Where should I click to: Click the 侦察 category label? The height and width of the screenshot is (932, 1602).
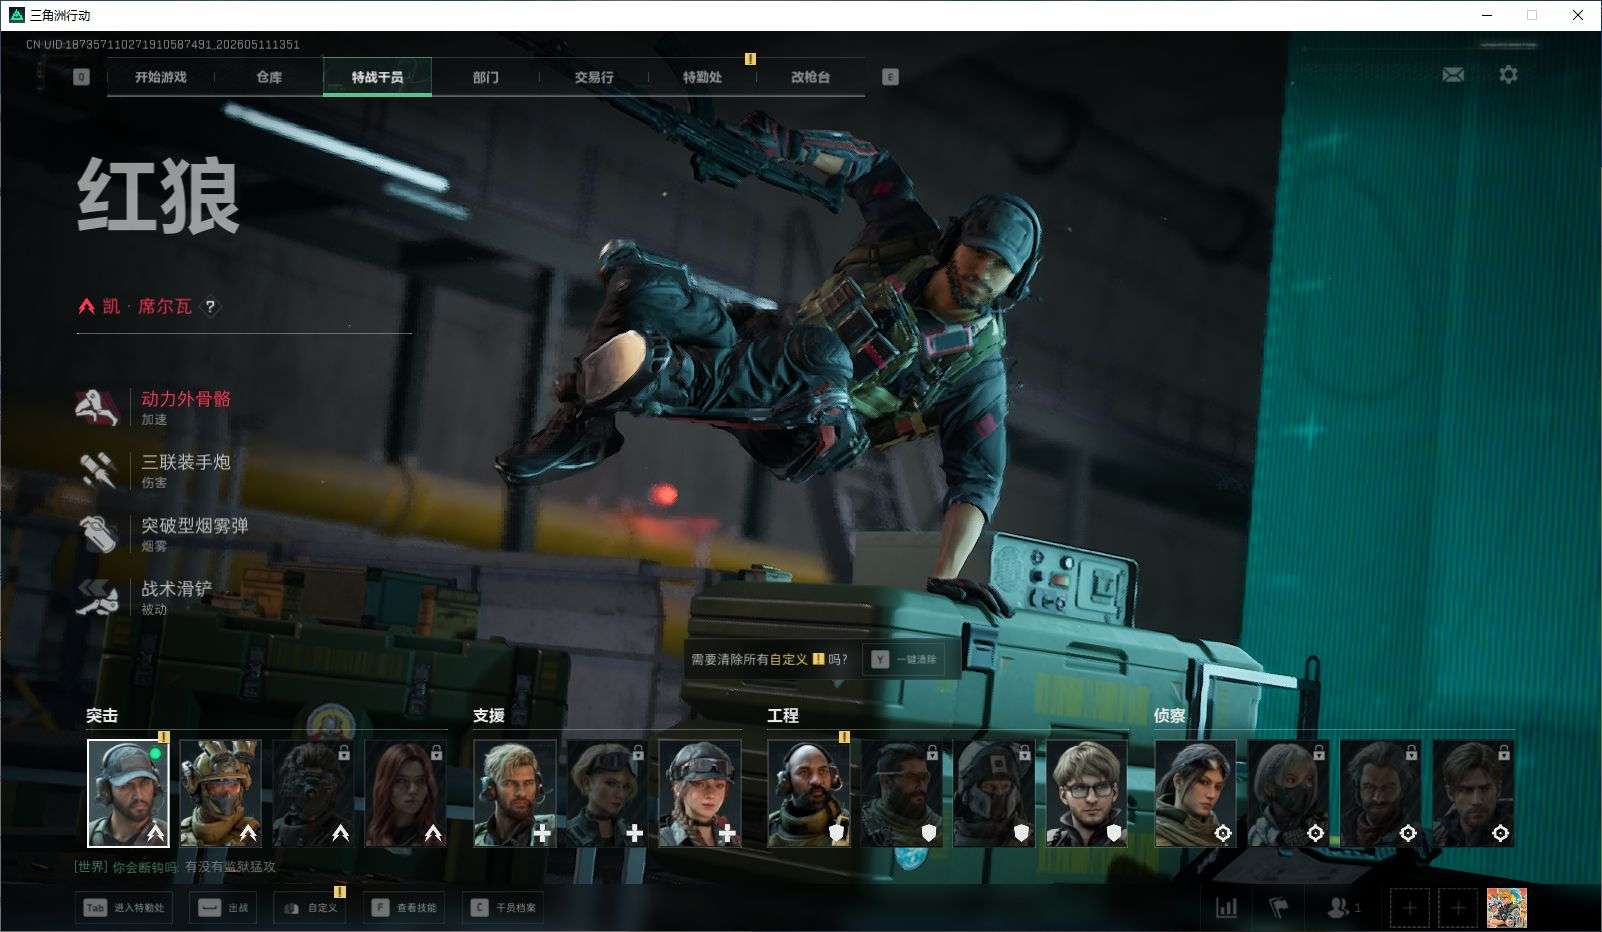click(1170, 716)
